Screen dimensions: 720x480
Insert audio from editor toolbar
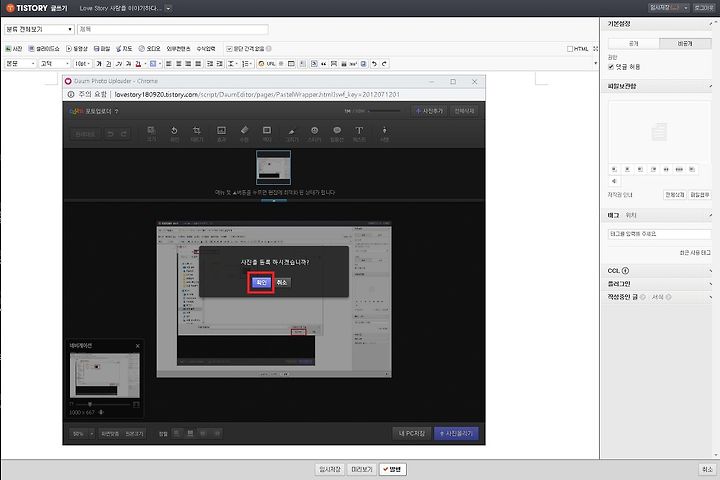(x=149, y=49)
